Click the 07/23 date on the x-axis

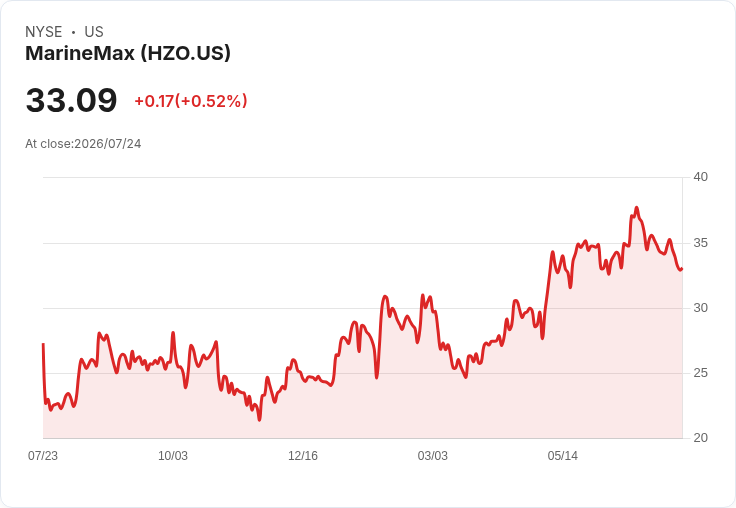43,456
